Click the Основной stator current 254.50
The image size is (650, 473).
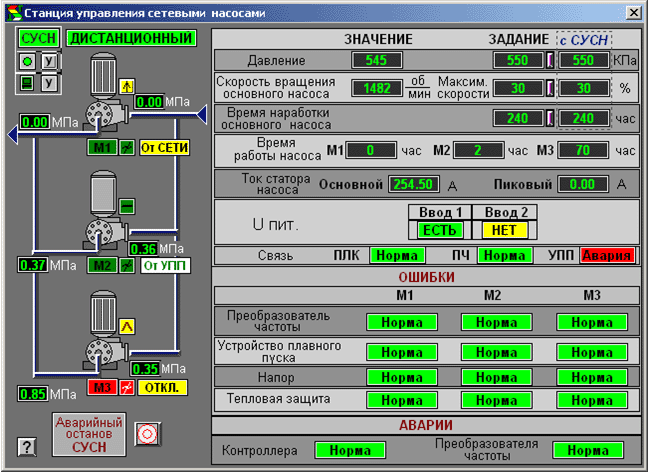[414, 184]
